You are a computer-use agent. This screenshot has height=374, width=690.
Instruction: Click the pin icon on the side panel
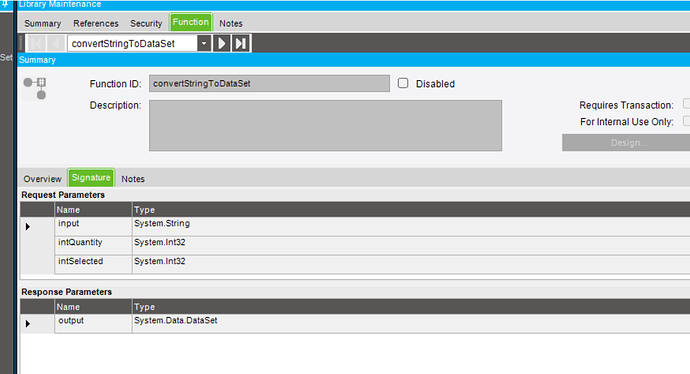(5, 4)
